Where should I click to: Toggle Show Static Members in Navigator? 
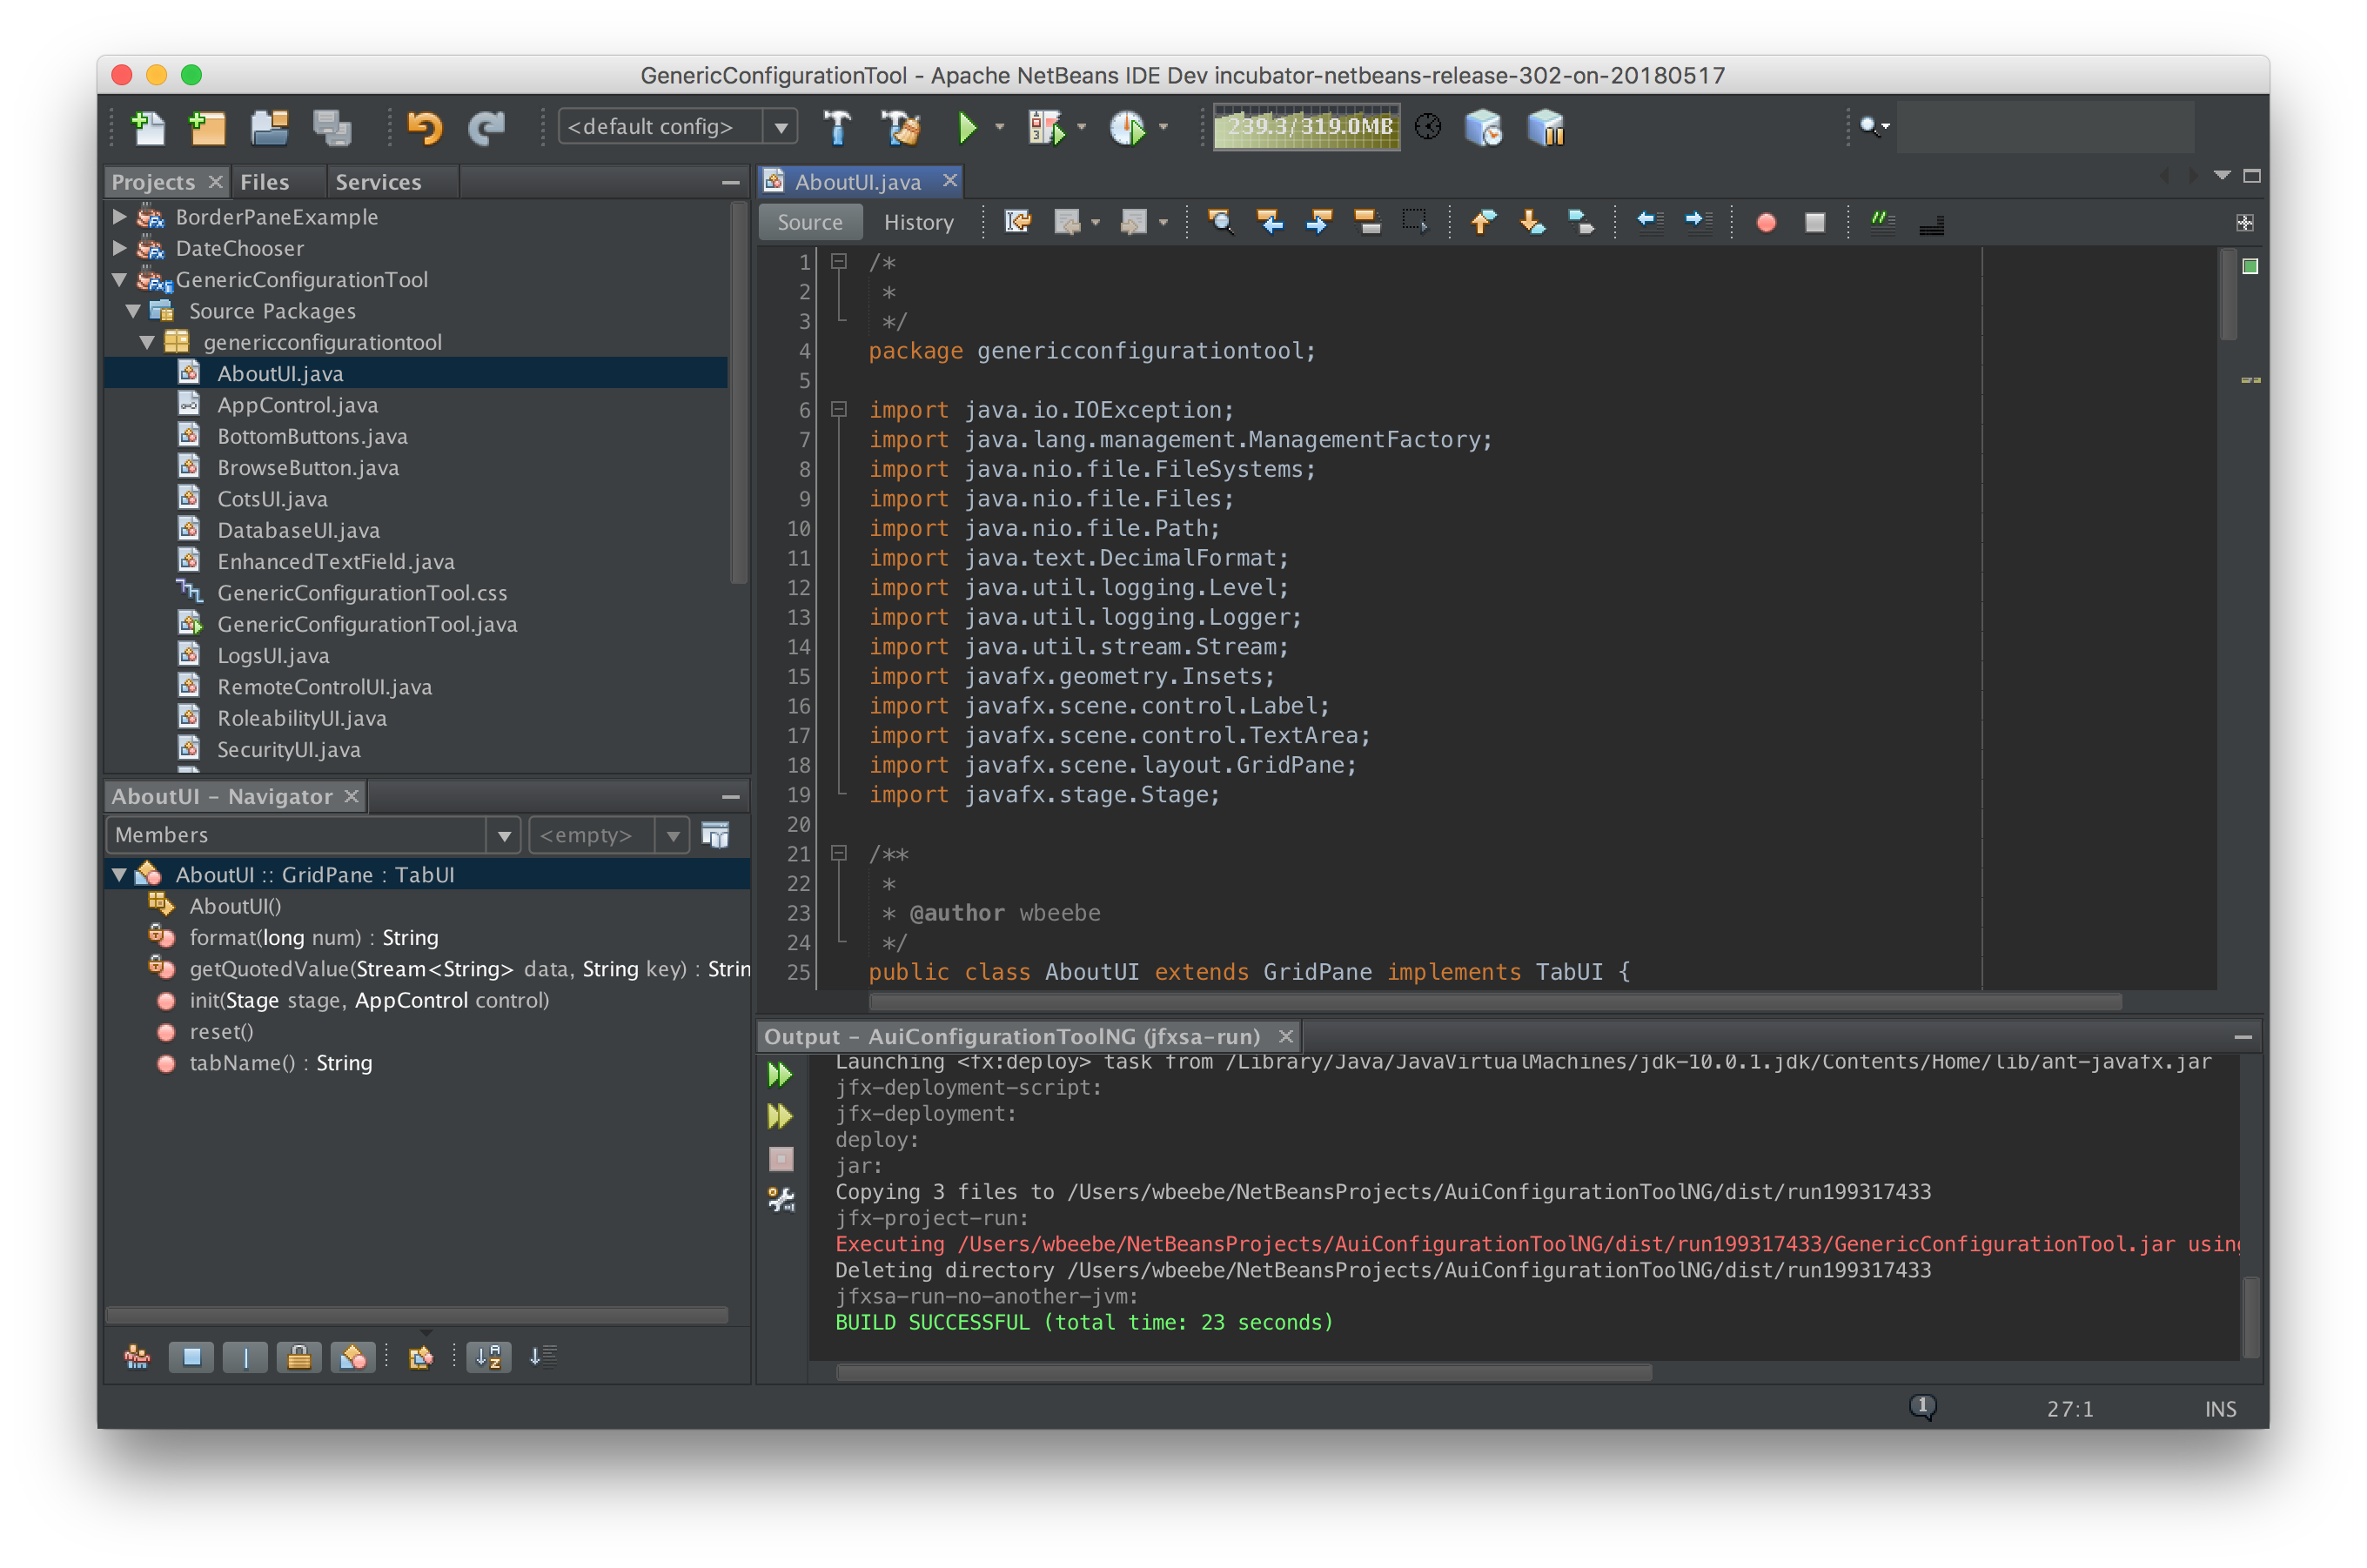point(245,1357)
